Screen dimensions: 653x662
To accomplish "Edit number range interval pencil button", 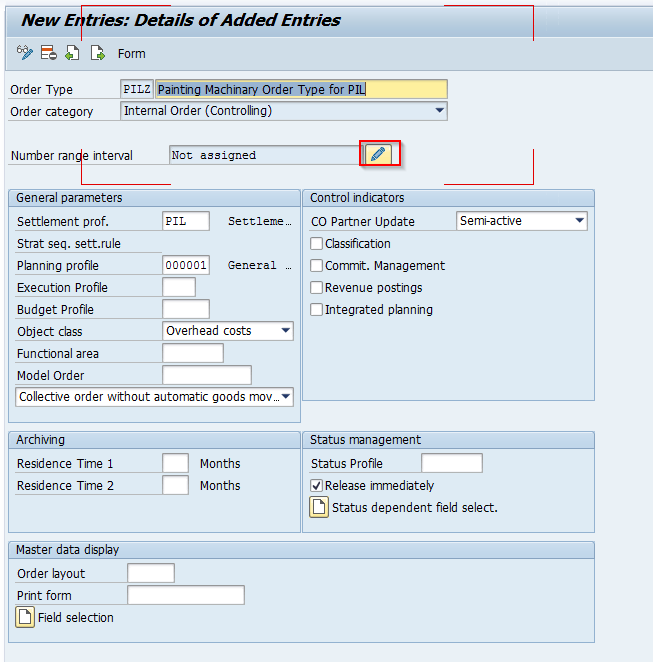I will pos(378,154).
